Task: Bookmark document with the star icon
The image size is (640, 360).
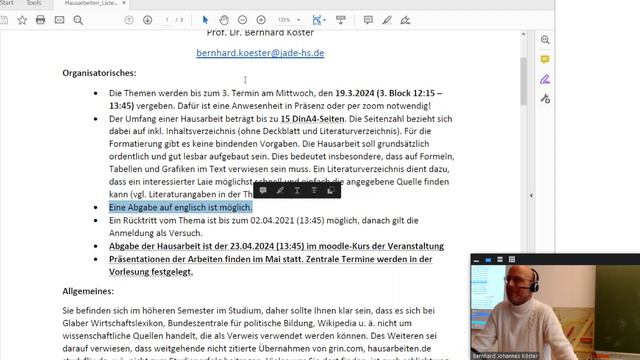Action: [x=22, y=20]
